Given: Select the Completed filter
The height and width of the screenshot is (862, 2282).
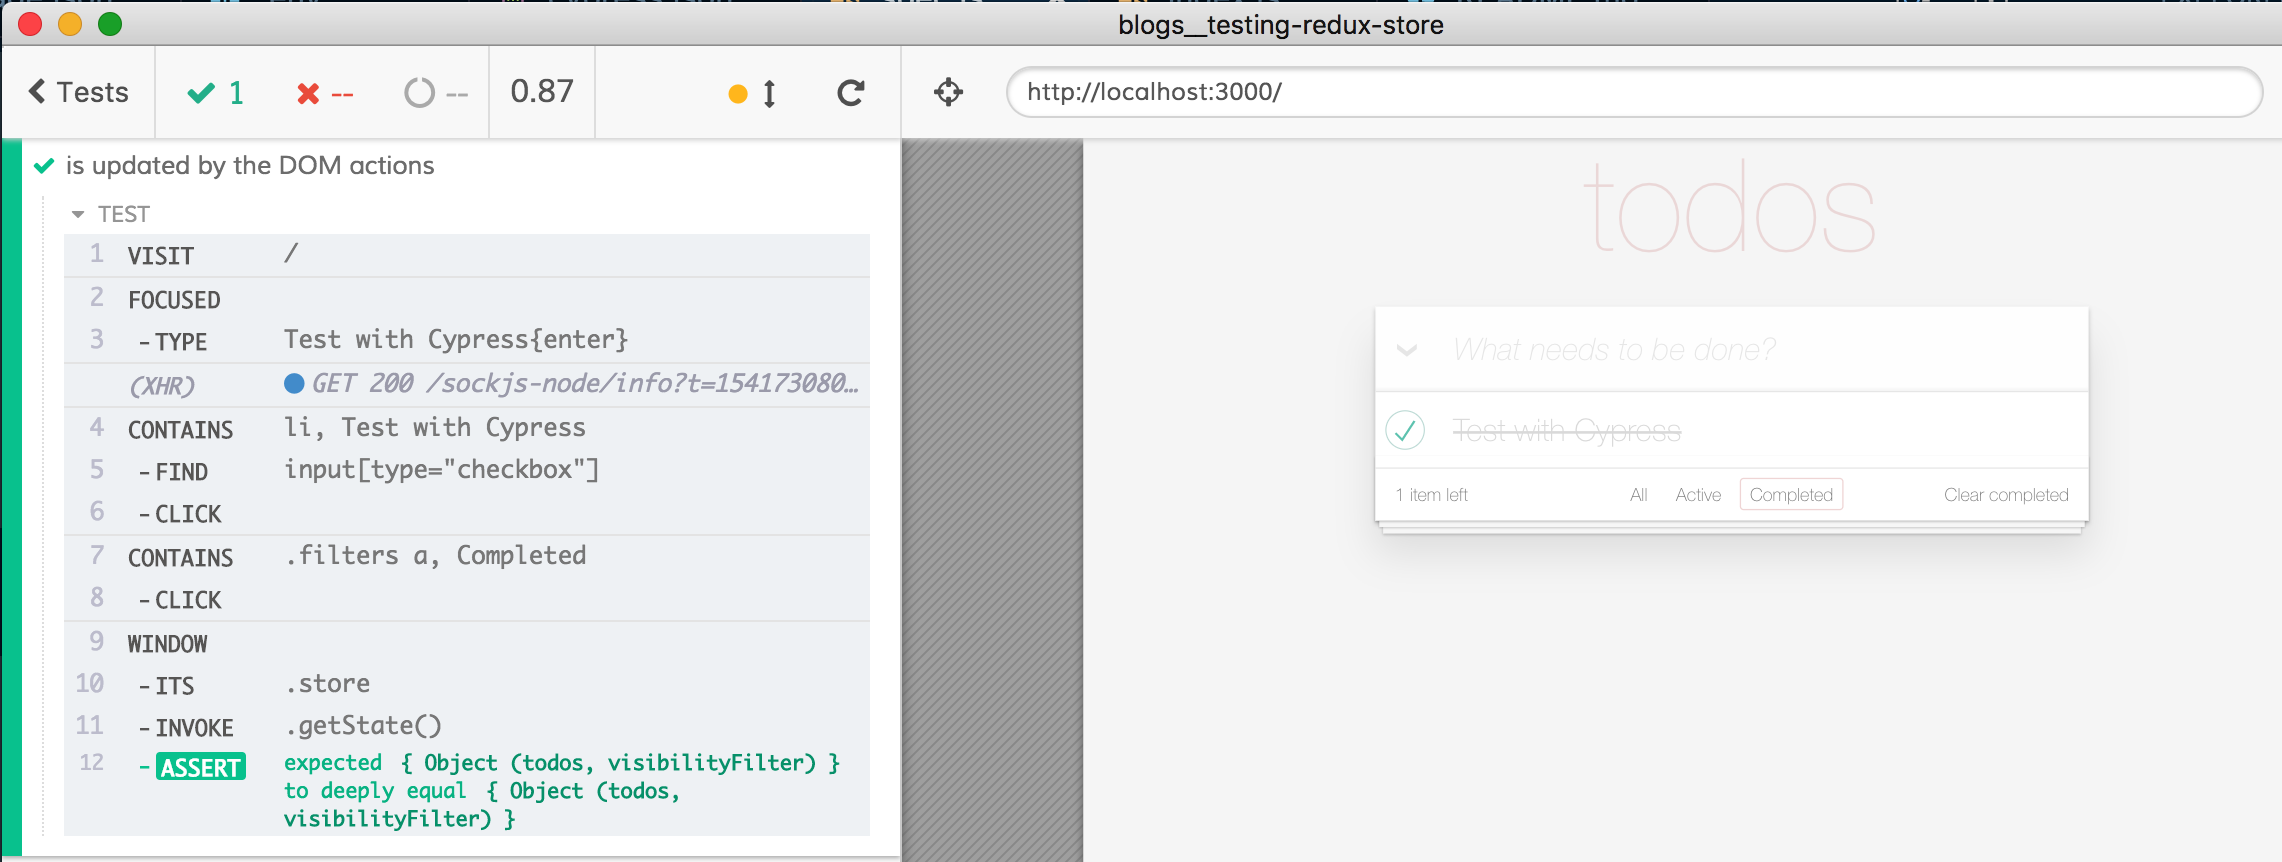Looking at the screenshot, I should click(x=1791, y=495).
